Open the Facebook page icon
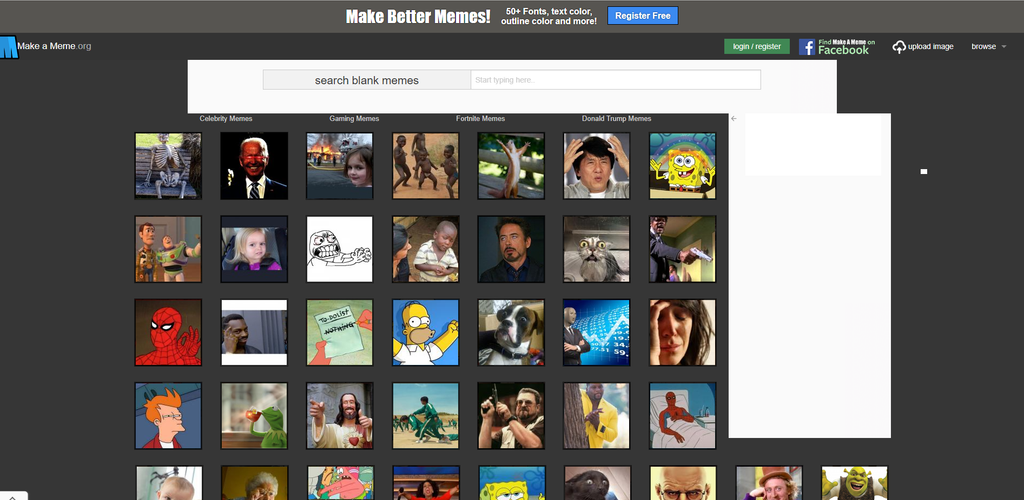The image size is (1024, 500). point(807,47)
